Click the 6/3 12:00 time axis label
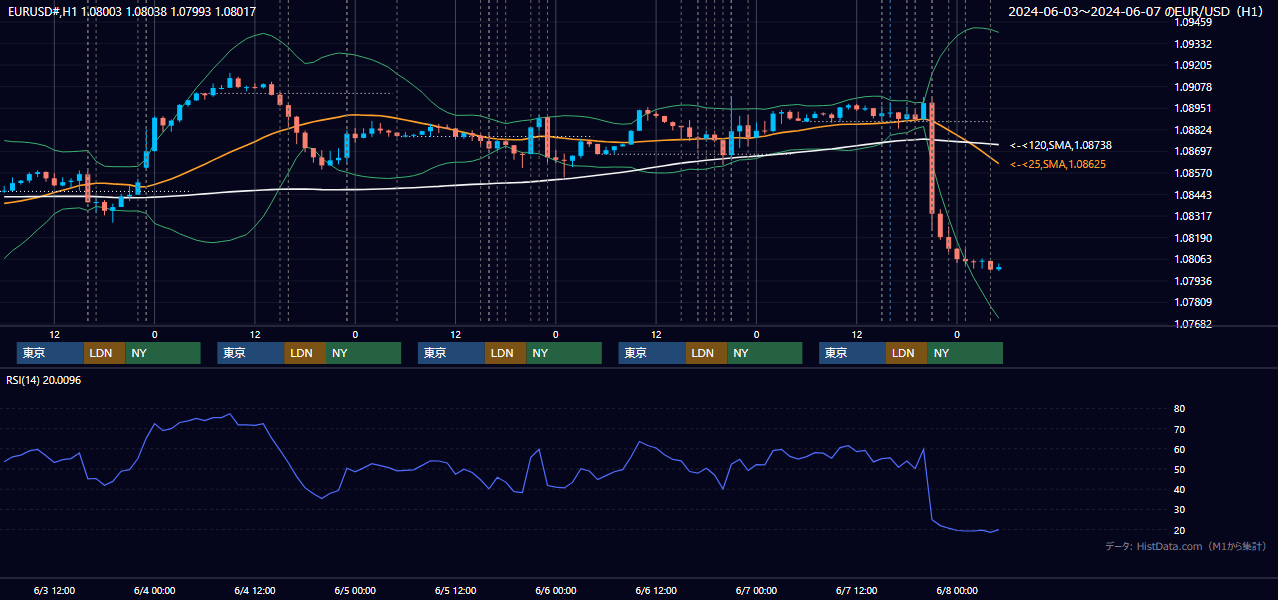 click(54, 590)
